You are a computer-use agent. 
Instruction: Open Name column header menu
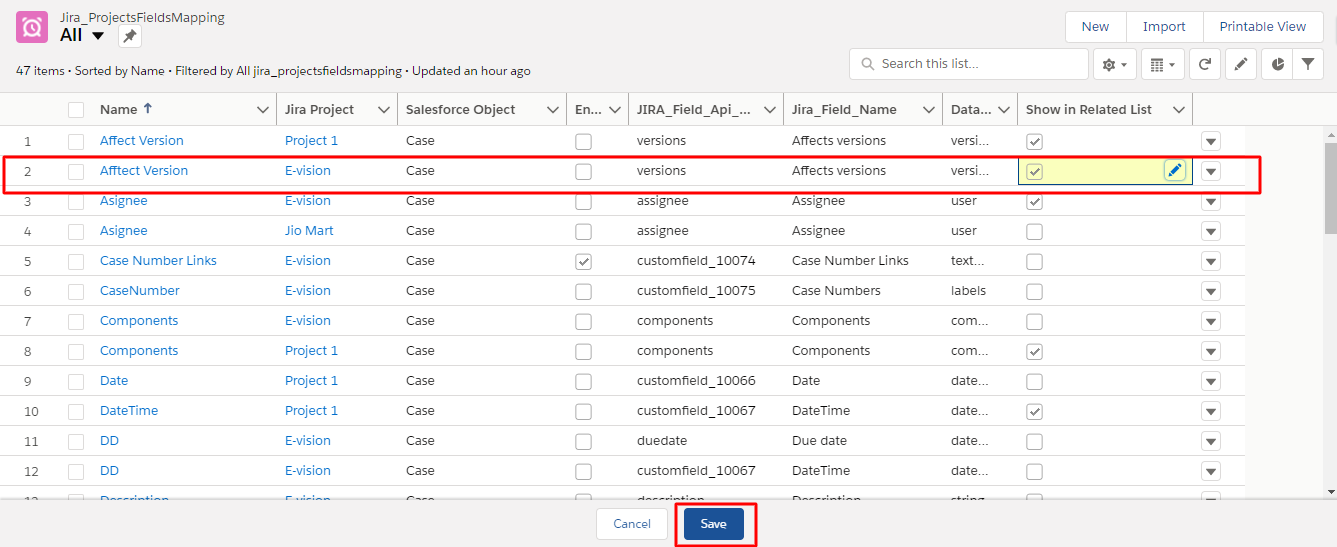tap(263, 110)
